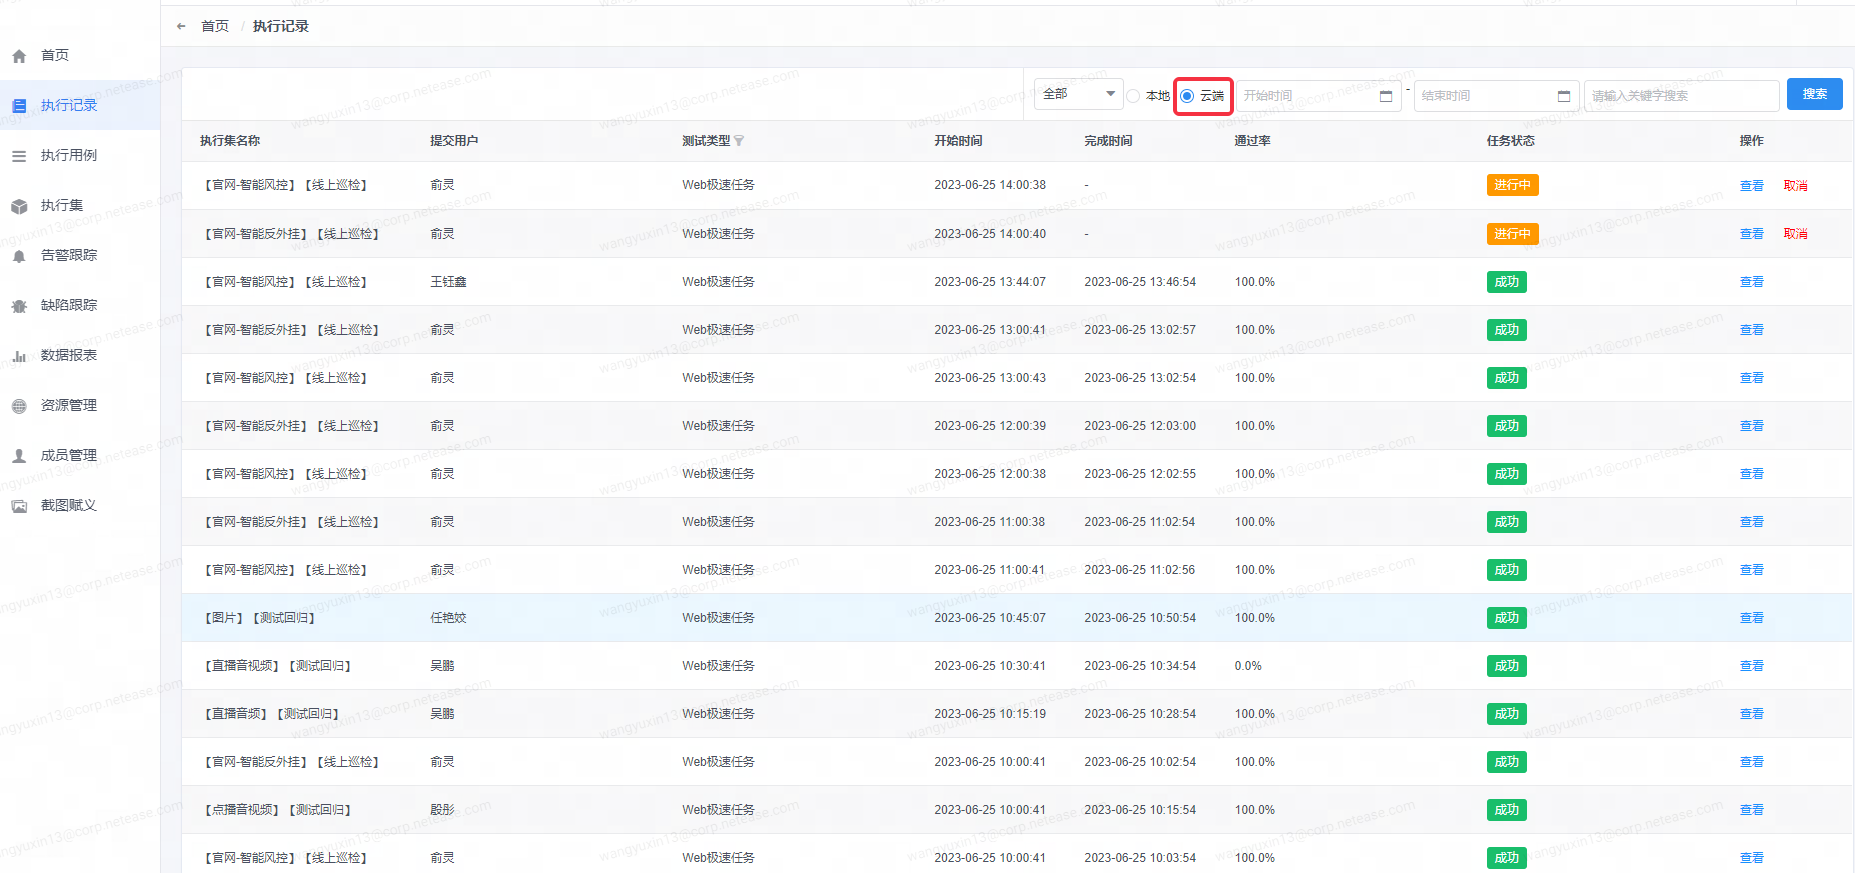Click 查看 for record started 12:00:38
Image resolution: width=1855 pixels, height=873 pixels.
pos(1752,474)
